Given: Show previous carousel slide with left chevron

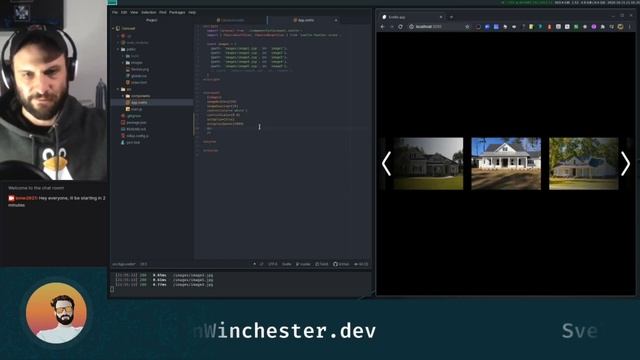Looking at the screenshot, I should pyautogui.click(x=386, y=164).
